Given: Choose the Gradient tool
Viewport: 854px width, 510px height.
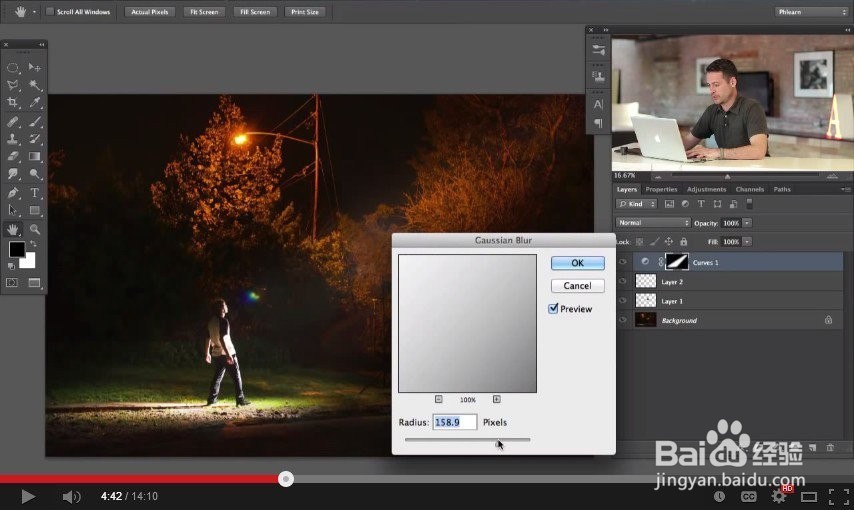Looking at the screenshot, I should click(35, 156).
